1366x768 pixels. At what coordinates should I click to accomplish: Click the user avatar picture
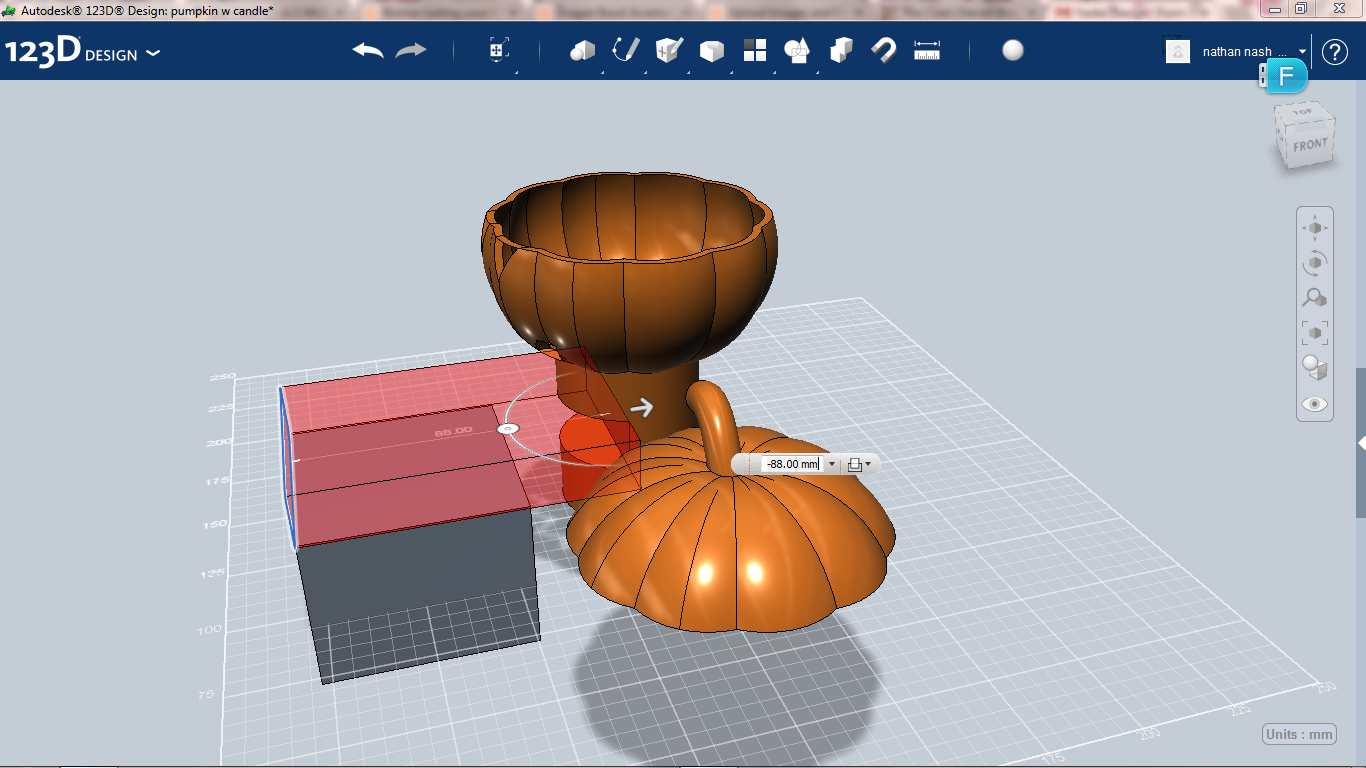[x=1178, y=51]
